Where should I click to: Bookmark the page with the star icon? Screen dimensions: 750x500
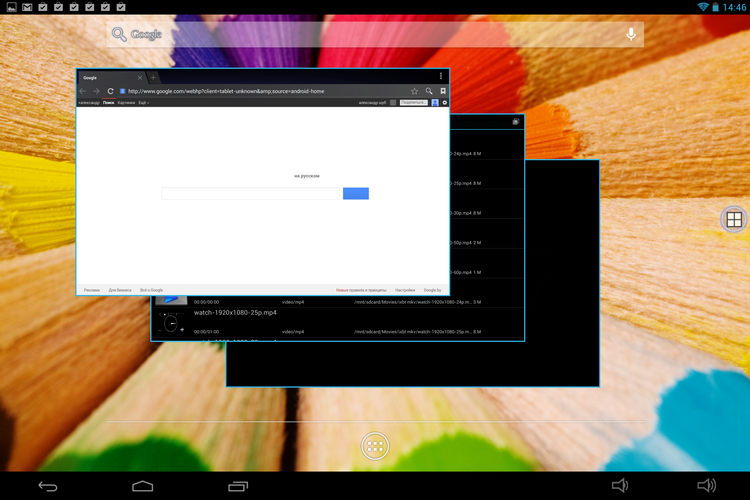[414, 91]
